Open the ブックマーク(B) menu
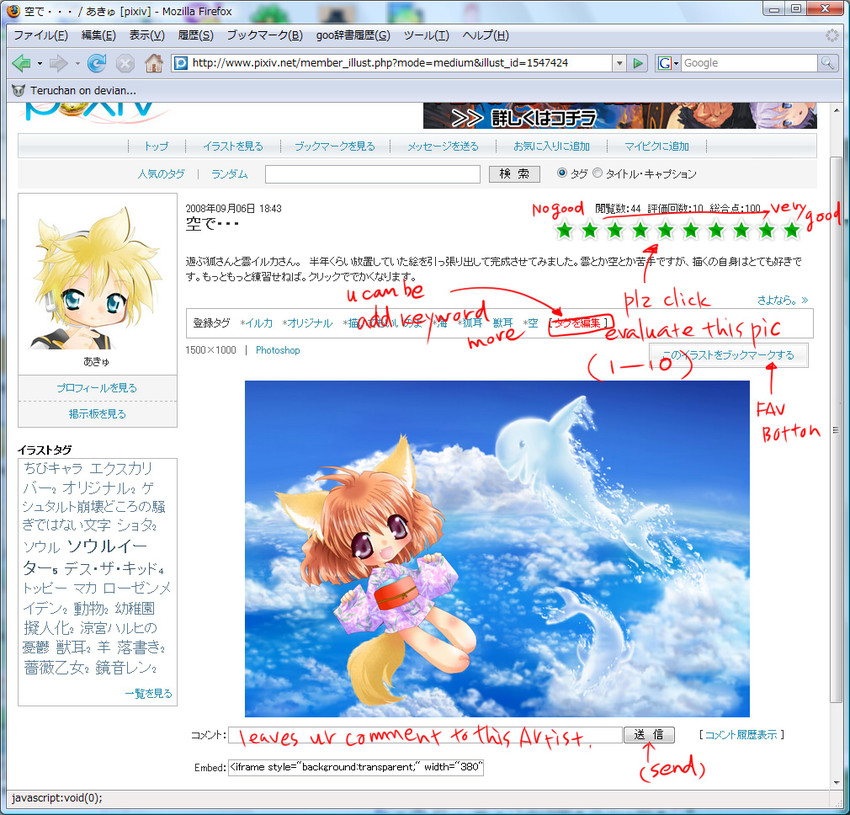This screenshot has width=850, height=815. click(x=265, y=35)
